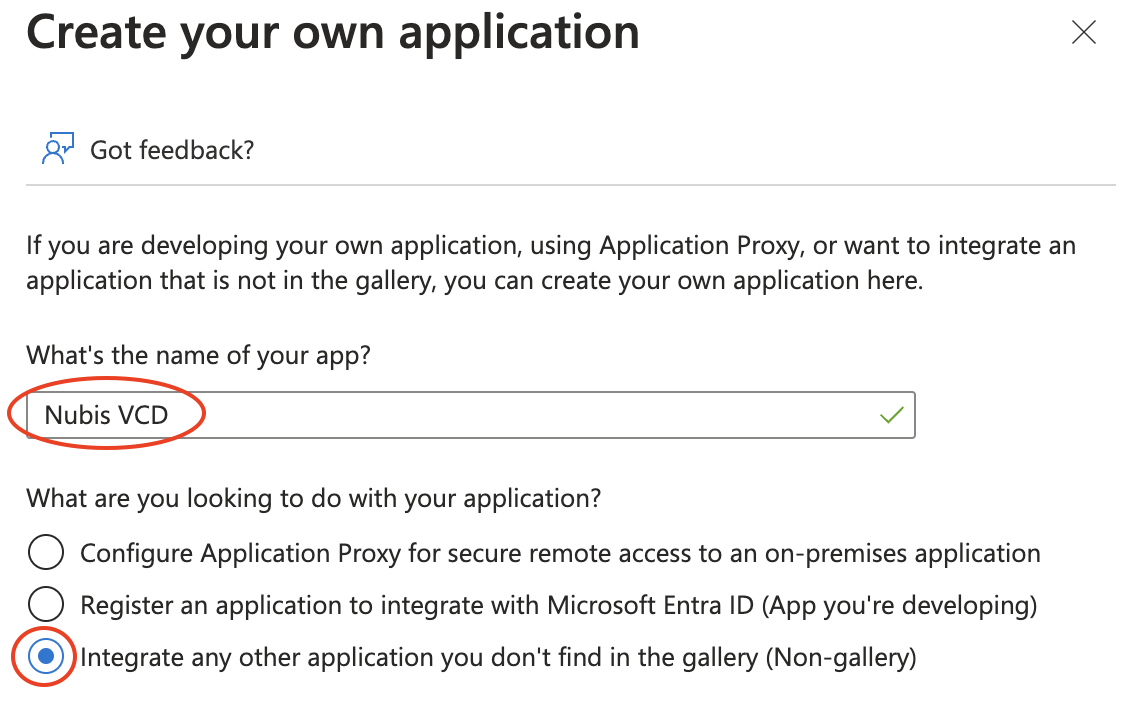Click the feedback person icon
Screen dimensions: 1122x704
point(54,149)
